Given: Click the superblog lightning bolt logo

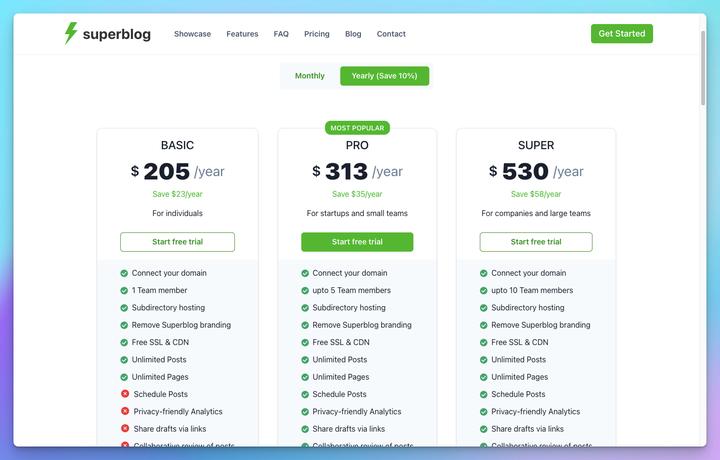Looking at the screenshot, I should [71, 33].
